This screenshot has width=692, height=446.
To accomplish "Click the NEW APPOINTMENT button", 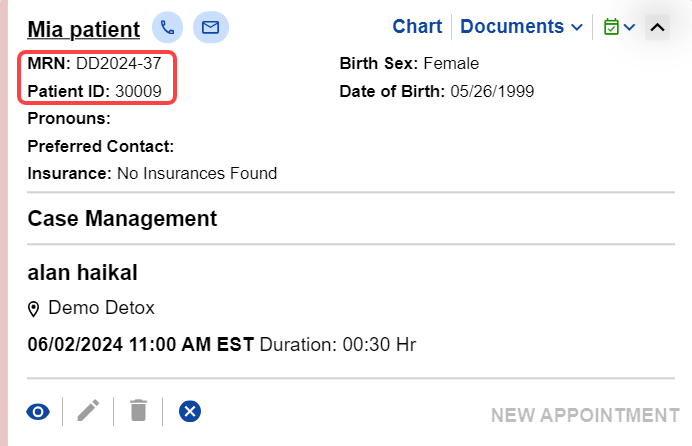I will pos(585,415).
